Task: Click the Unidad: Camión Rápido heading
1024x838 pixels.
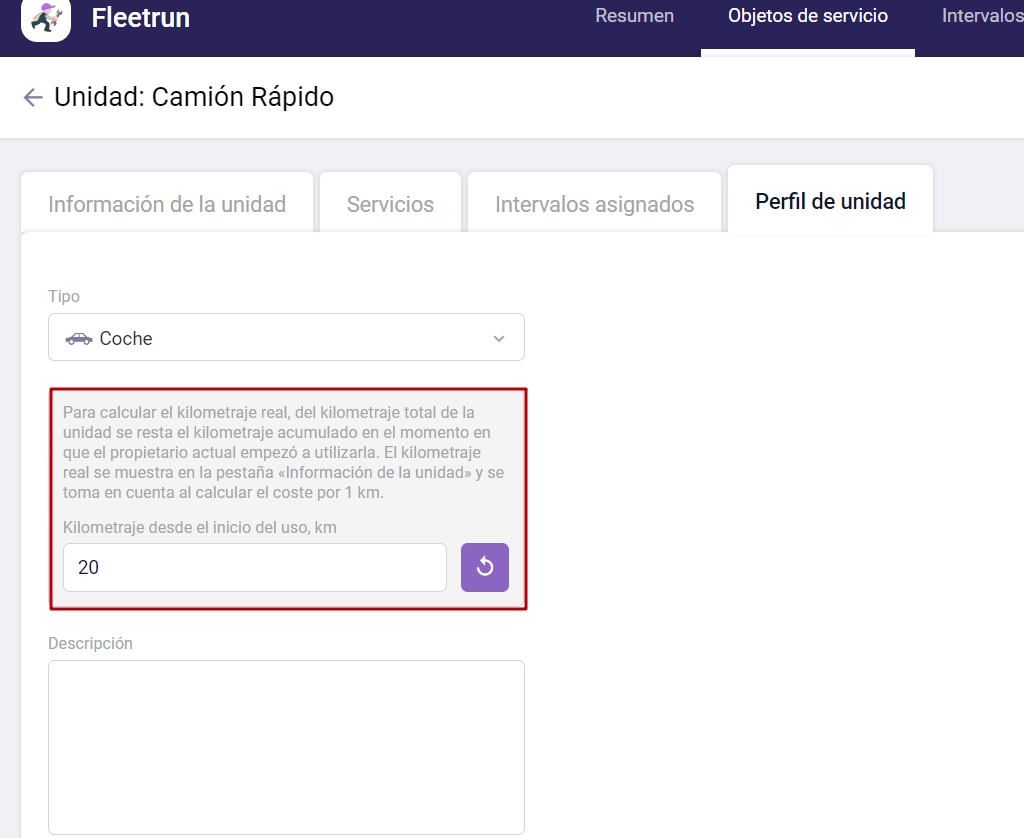Action: pos(194,97)
